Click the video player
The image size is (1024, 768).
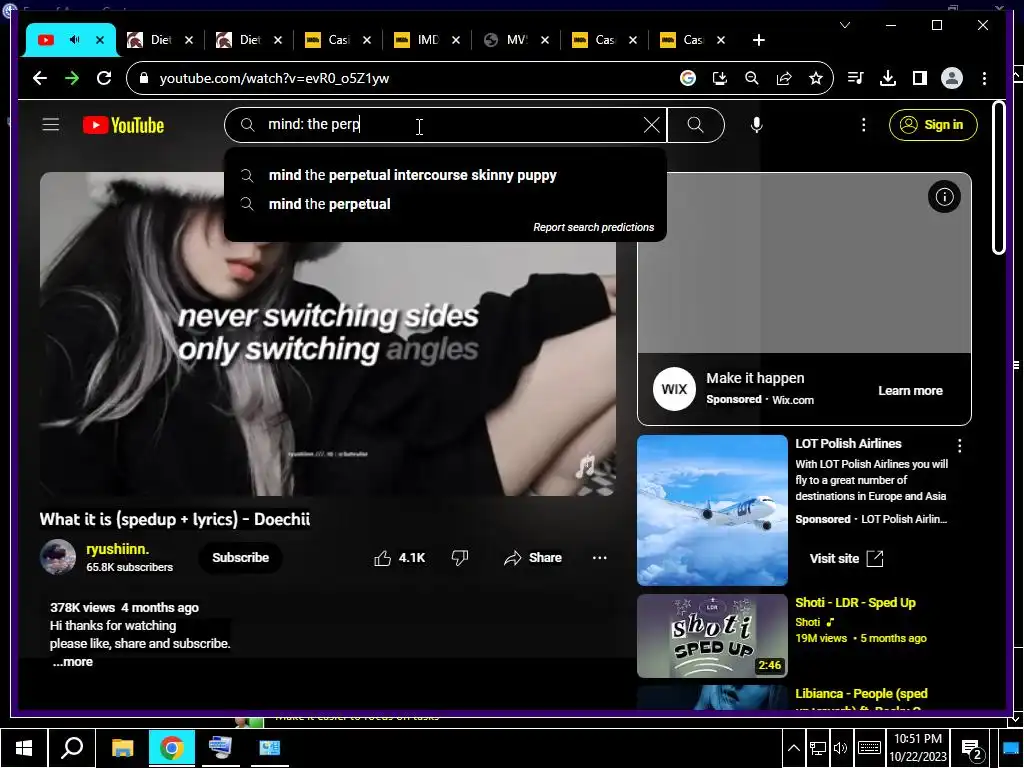point(327,334)
